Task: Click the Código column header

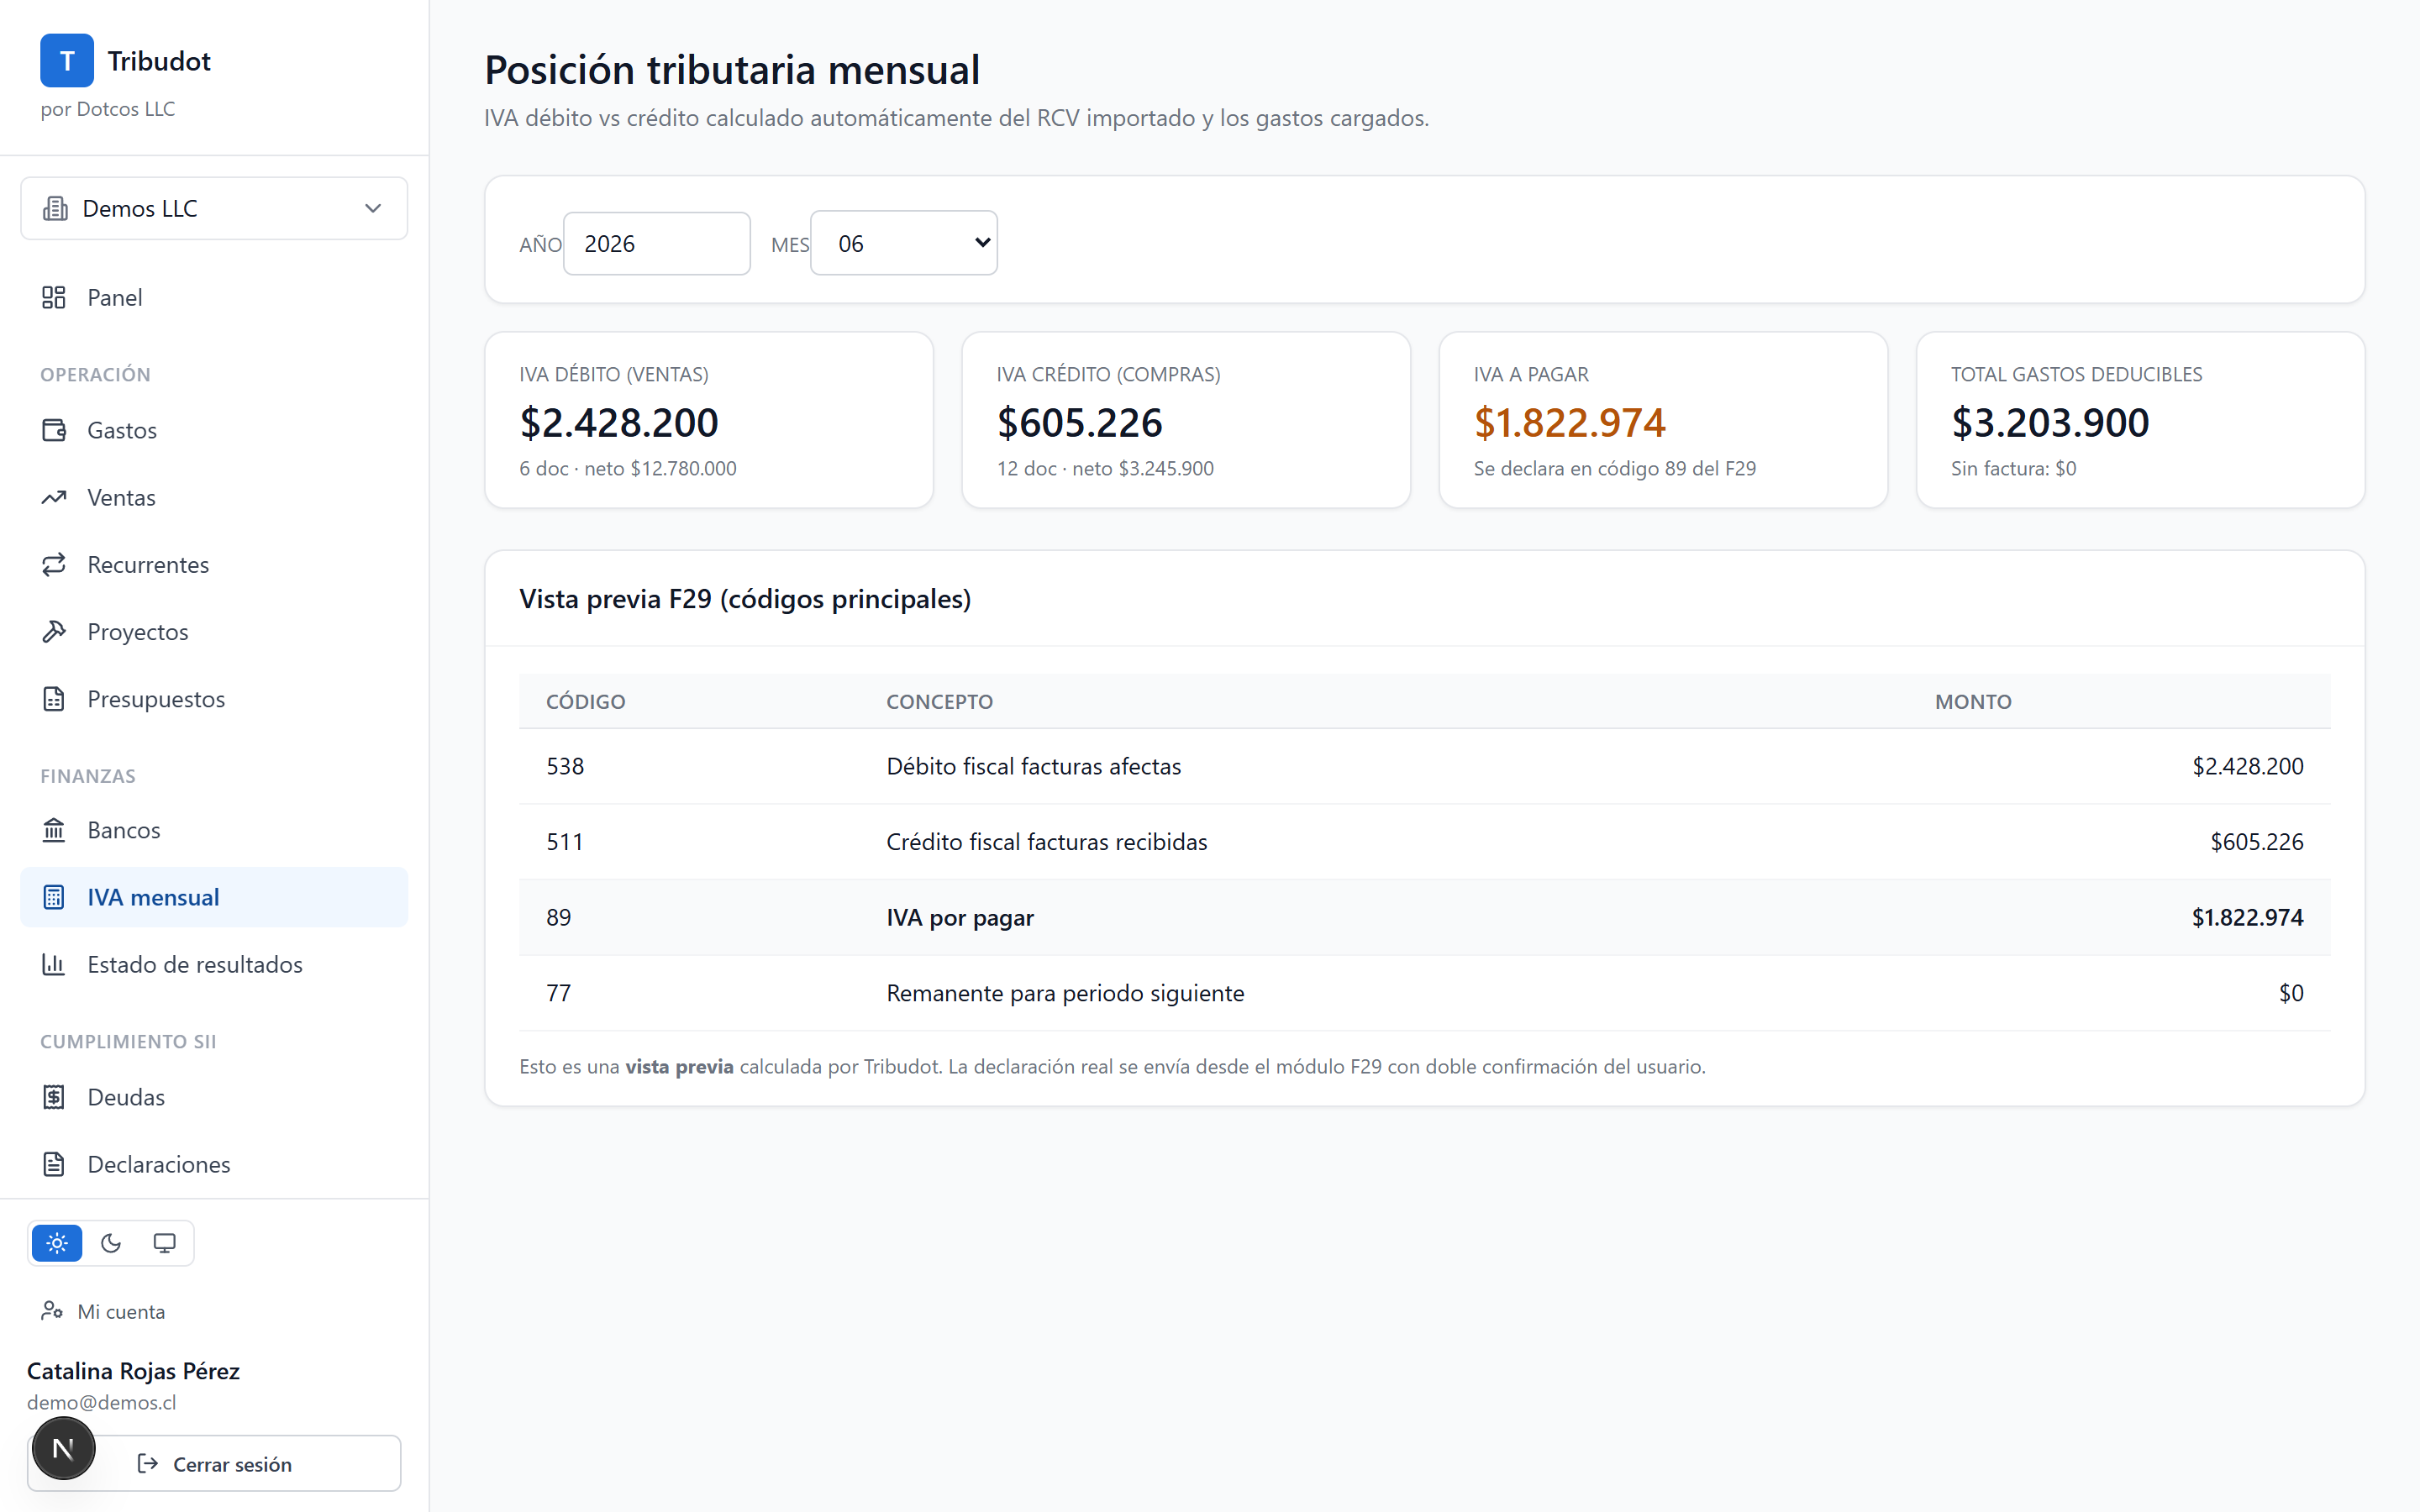Action: pyautogui.click(x=586, y=701)
